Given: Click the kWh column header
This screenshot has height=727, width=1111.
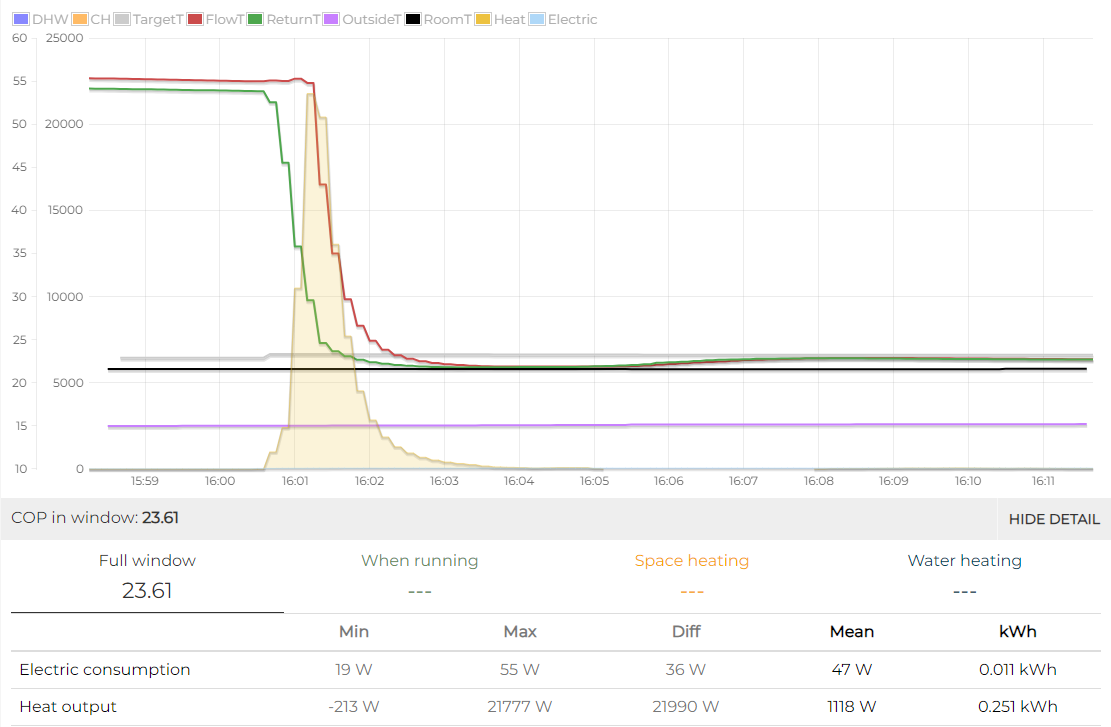Looking at the screenshot, I should [1017, 631].
